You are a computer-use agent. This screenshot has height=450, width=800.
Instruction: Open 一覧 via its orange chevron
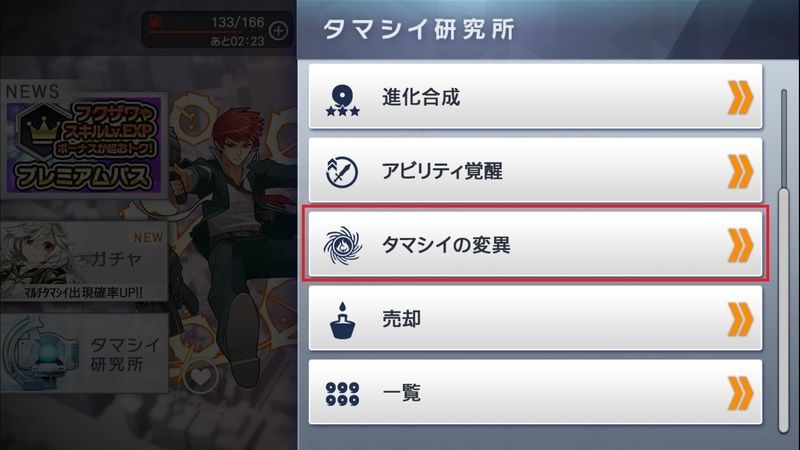(740, 393)
